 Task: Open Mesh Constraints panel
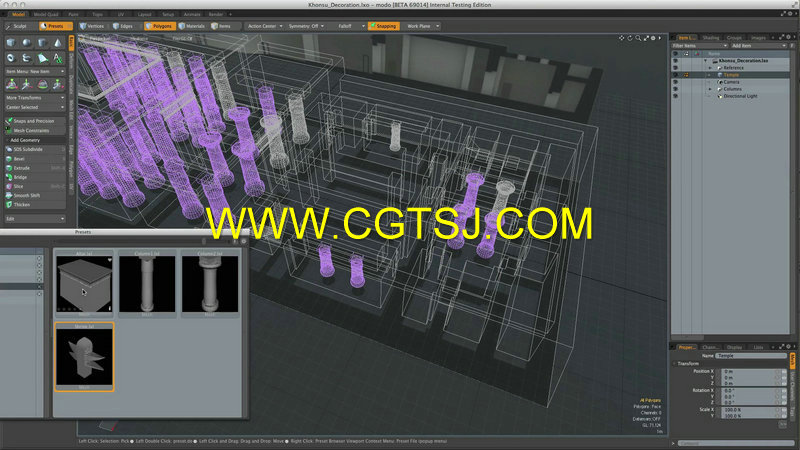coord(35,131)
